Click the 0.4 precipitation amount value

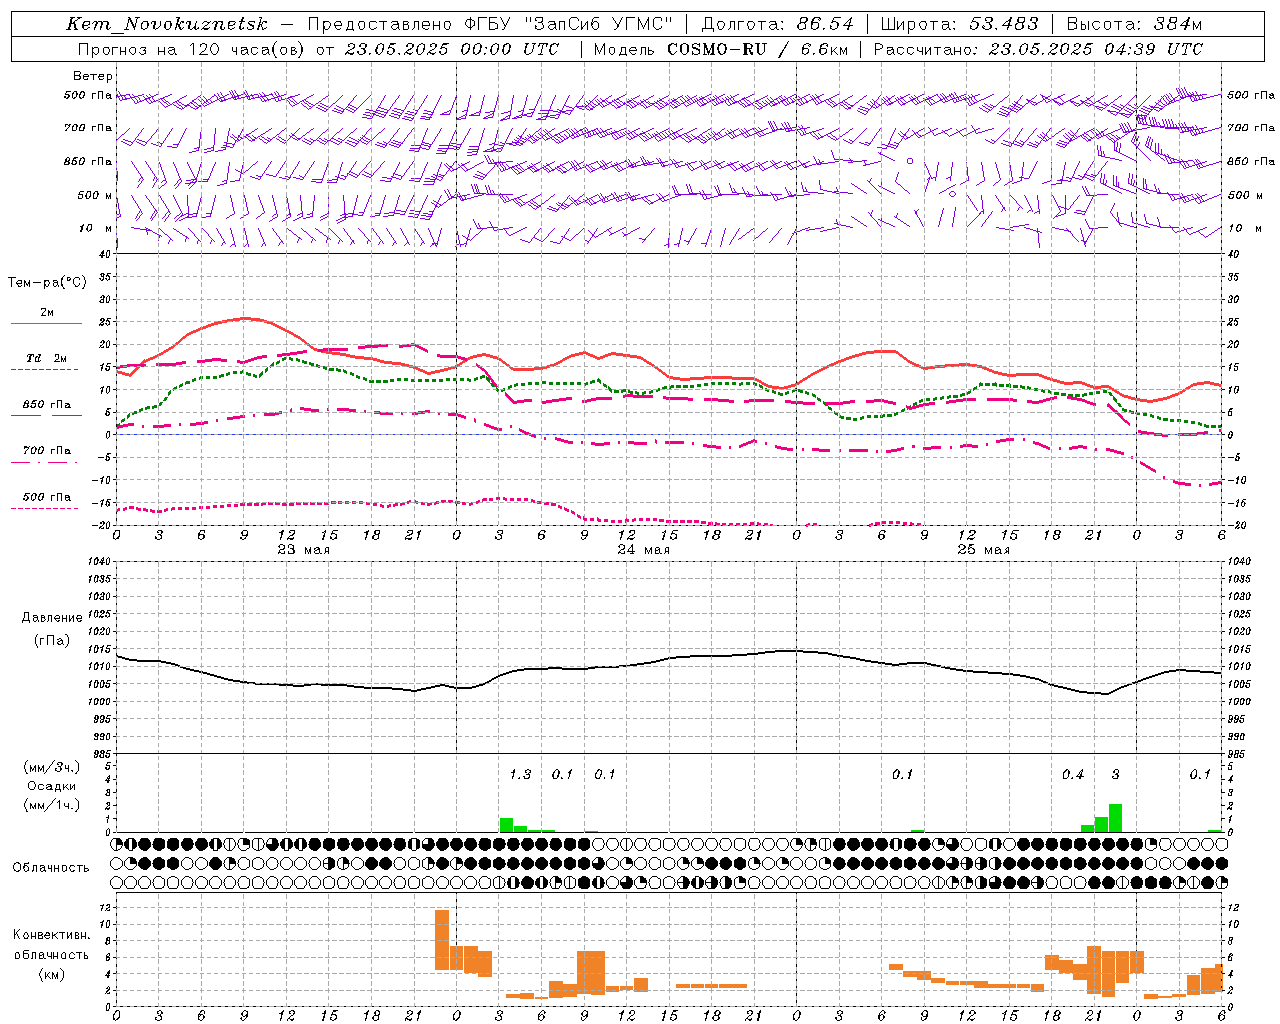pos(1073,774)
